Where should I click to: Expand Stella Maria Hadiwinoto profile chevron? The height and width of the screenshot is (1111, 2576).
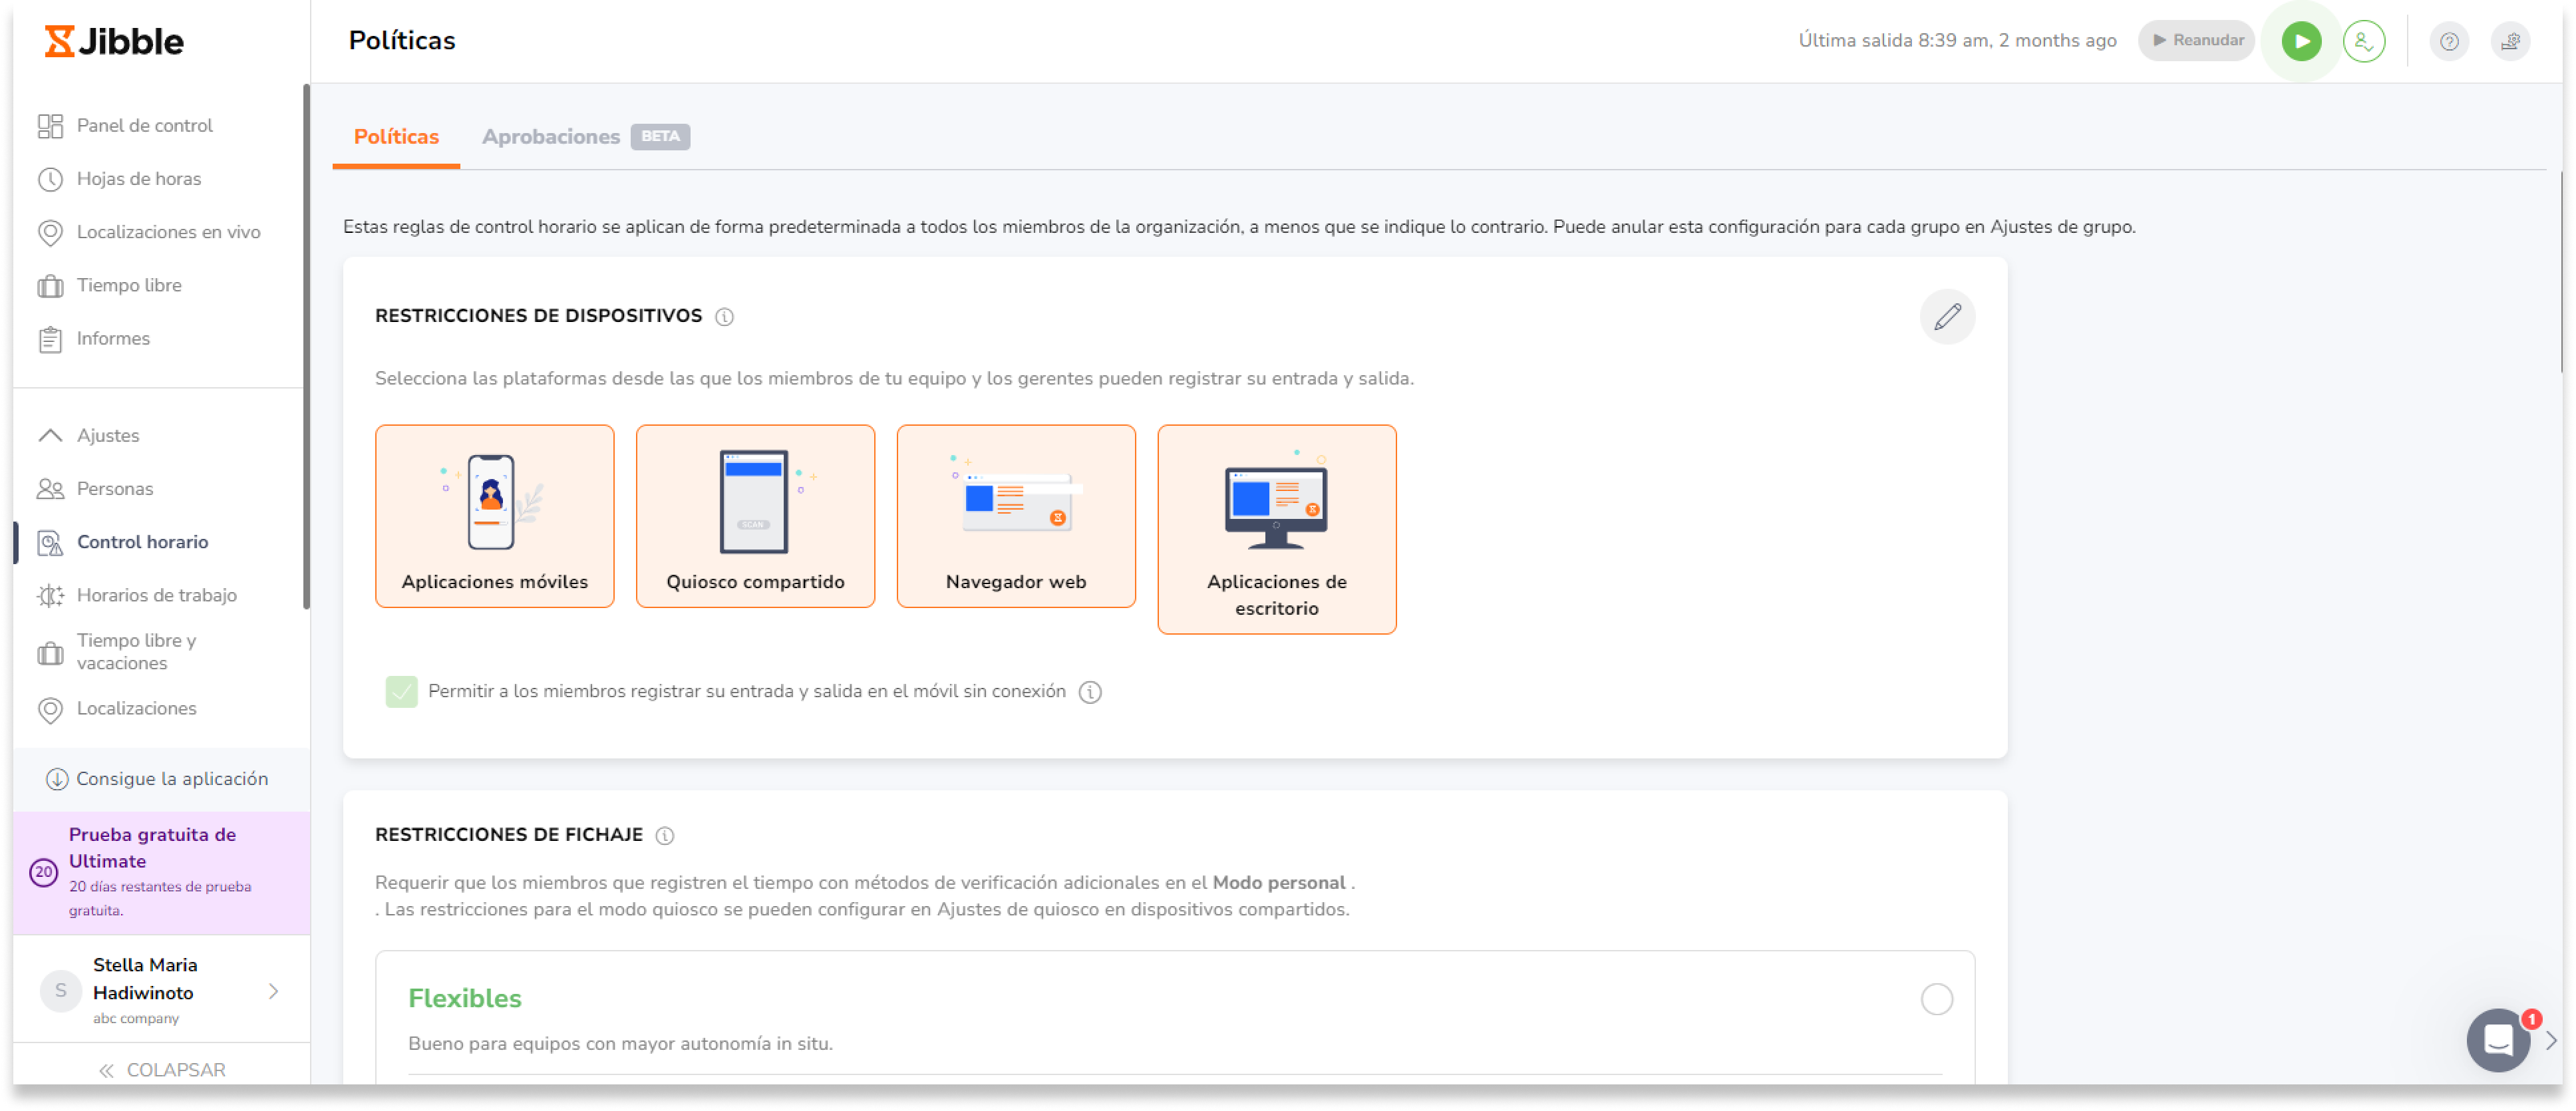point(273,991)
